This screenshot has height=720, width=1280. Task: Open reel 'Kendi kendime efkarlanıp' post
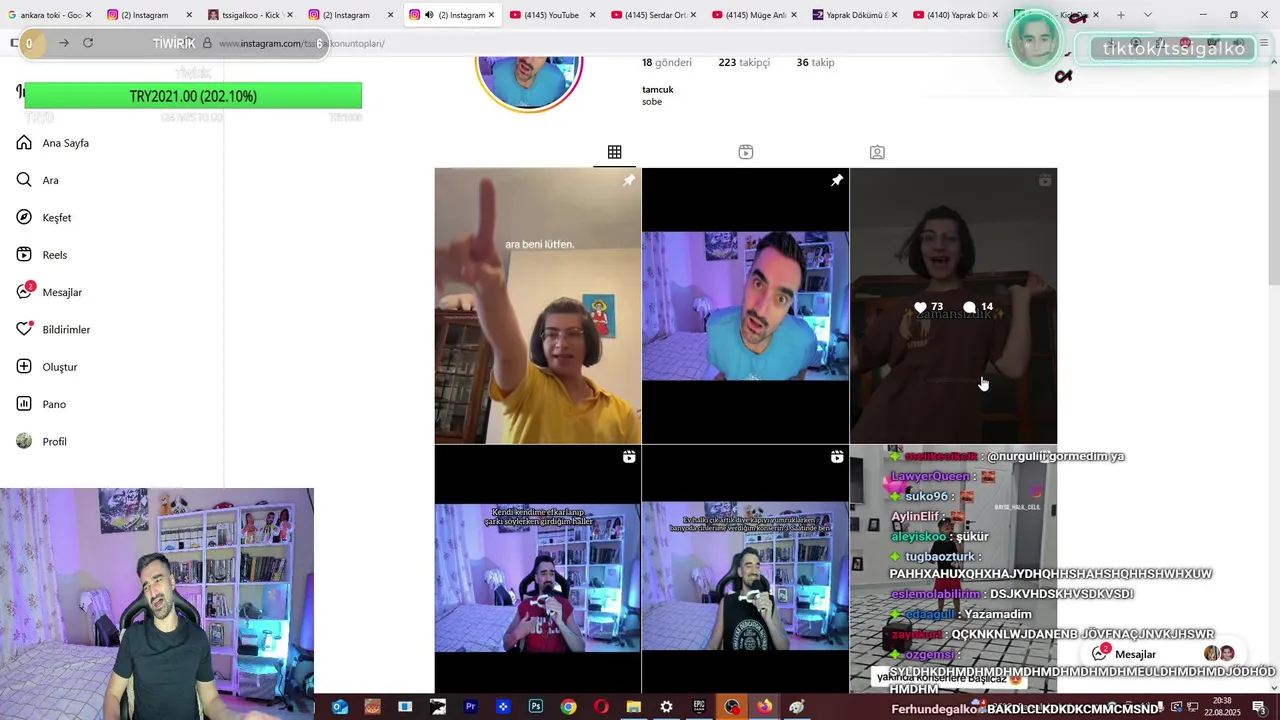pos(538,568)
